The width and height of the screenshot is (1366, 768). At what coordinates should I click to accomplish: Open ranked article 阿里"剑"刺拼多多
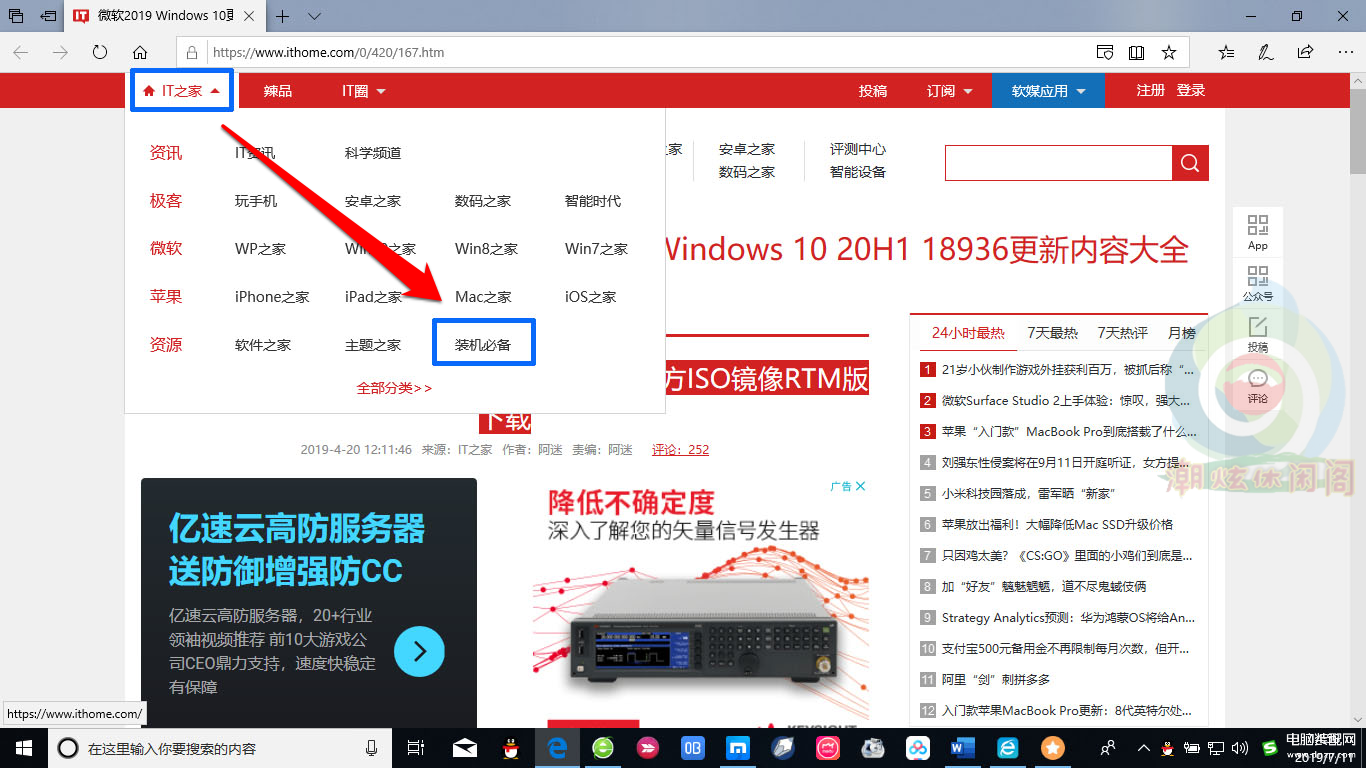[x=996, y=679]
